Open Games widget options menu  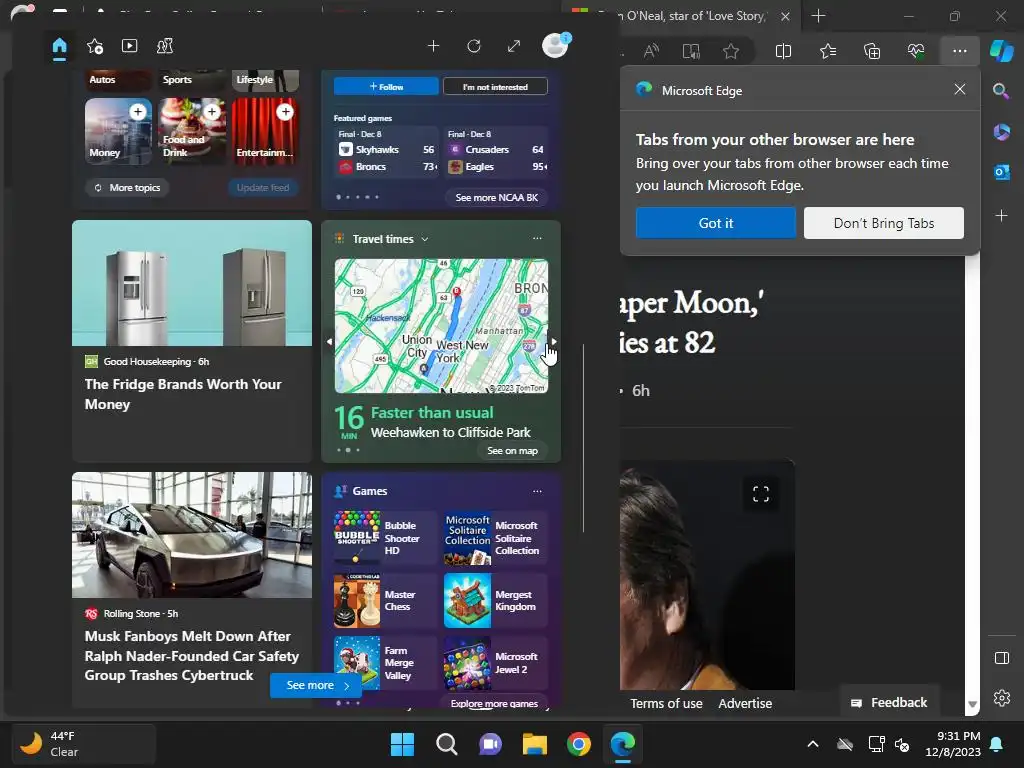click(537, 490)
